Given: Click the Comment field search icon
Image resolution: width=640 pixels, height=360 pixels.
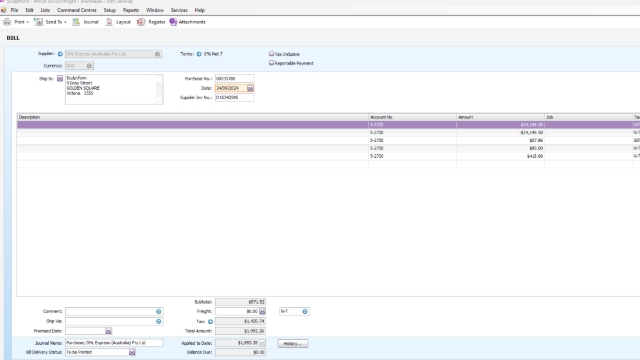Looking at the screenshot, I should (x=158, y=311).
